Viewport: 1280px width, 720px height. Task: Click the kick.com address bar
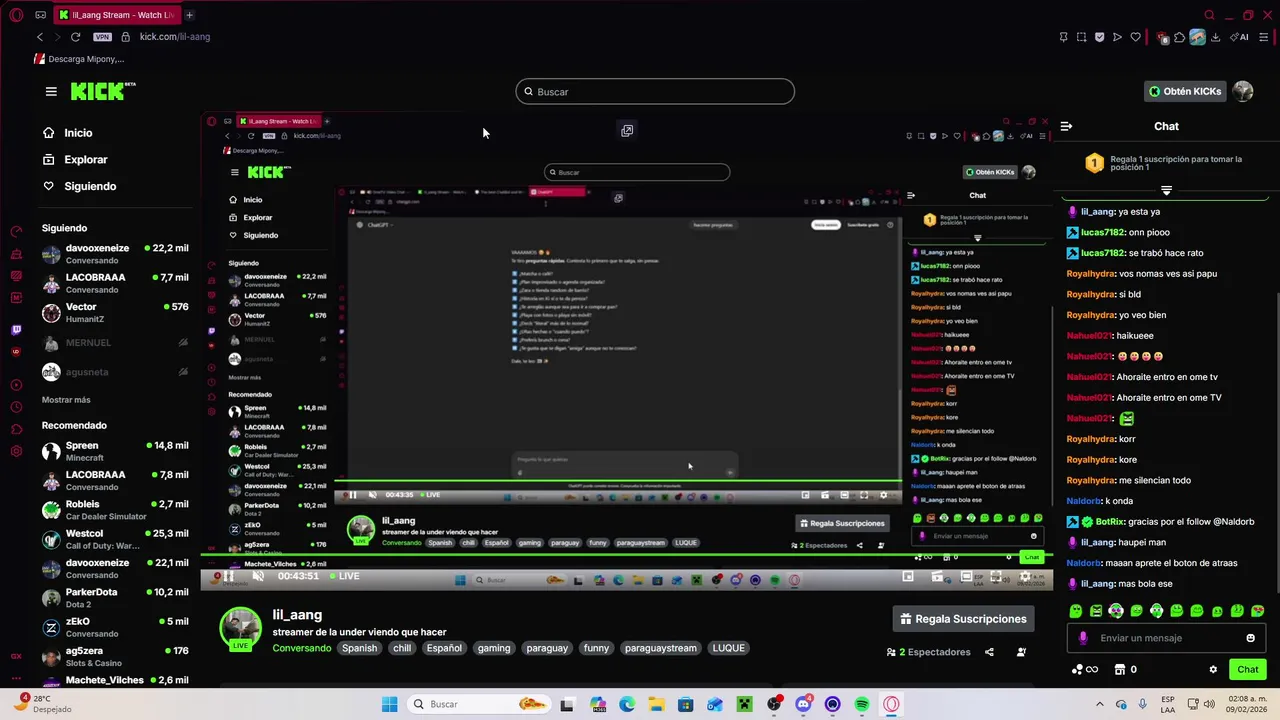click(175, 37)
